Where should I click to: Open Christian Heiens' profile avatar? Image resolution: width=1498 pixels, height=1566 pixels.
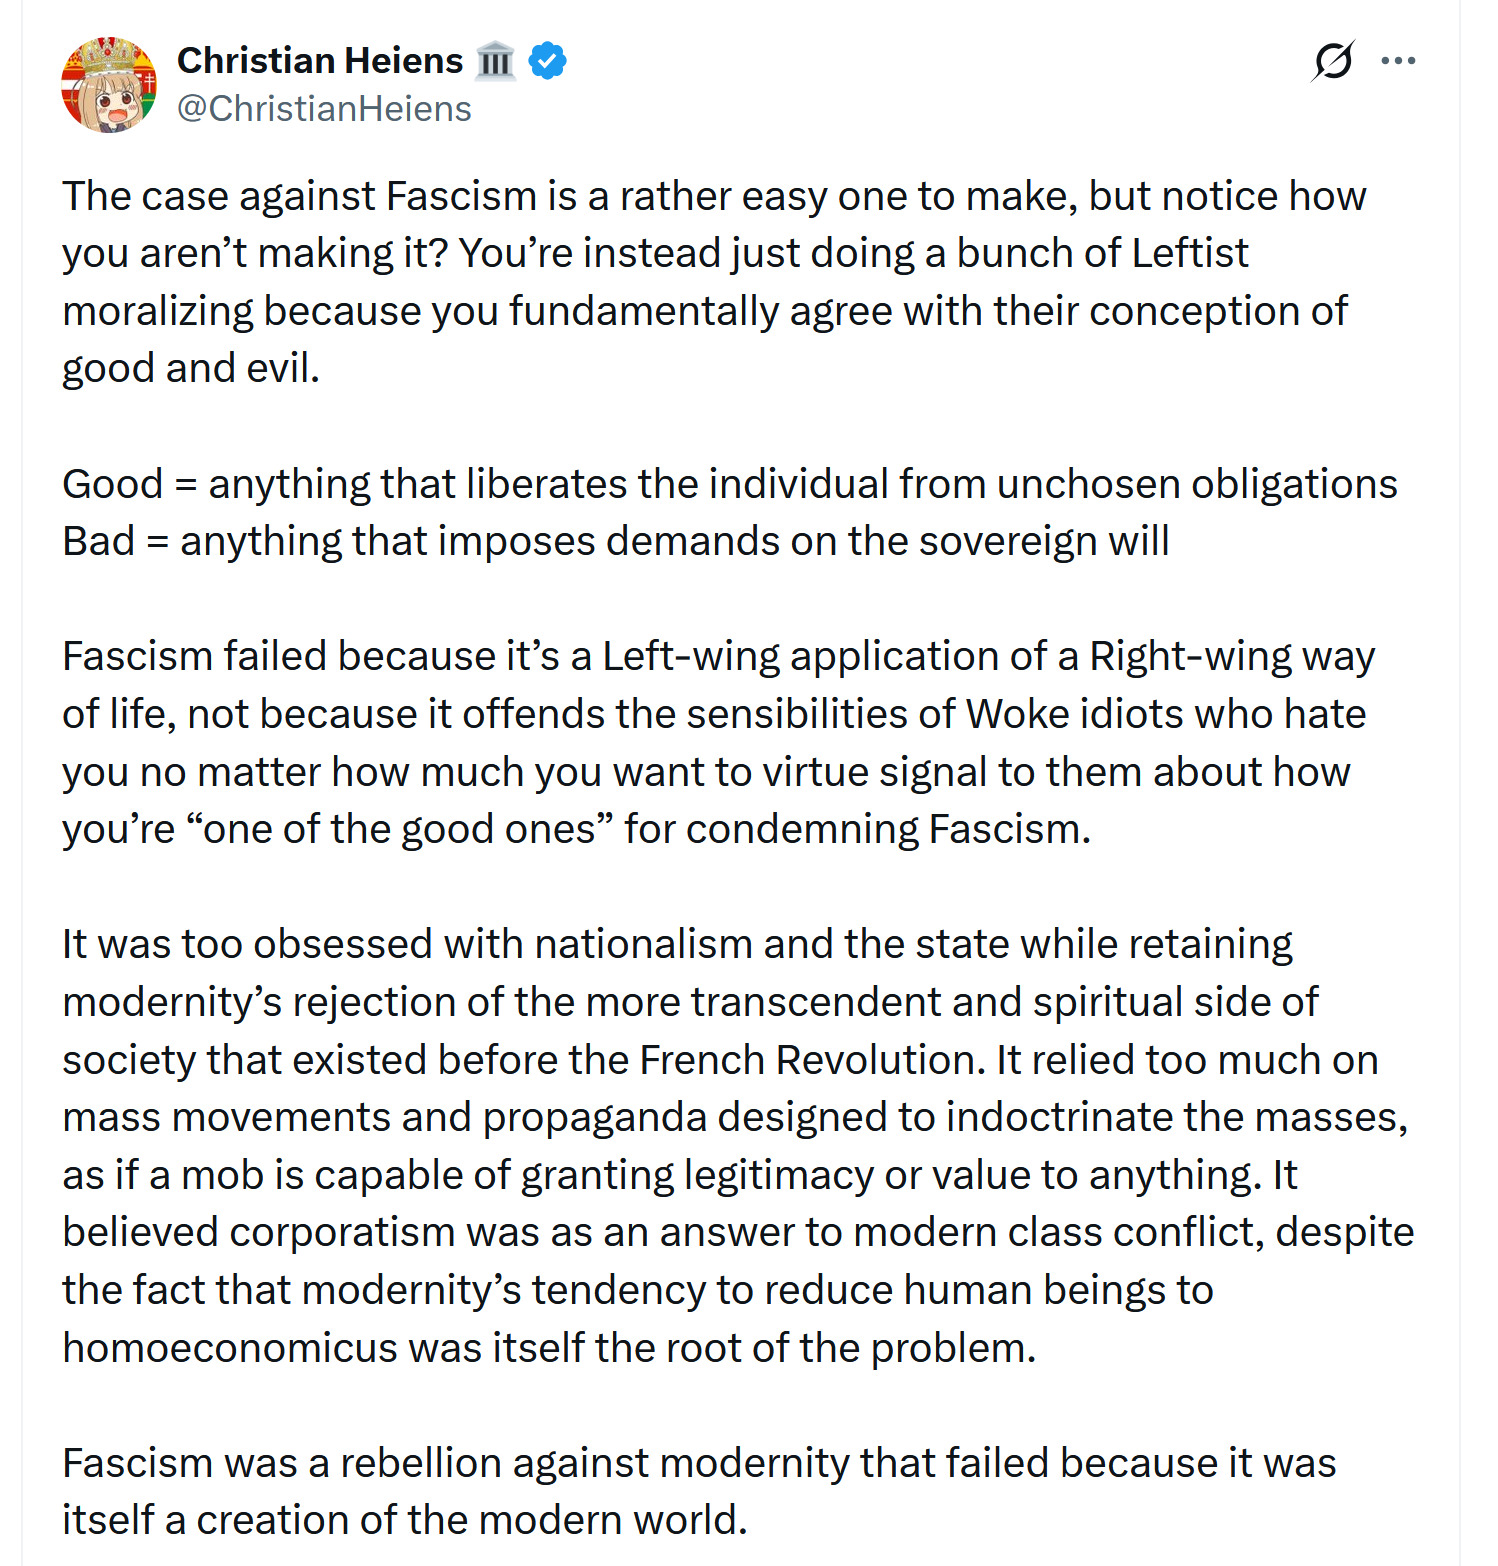point(109,85)
